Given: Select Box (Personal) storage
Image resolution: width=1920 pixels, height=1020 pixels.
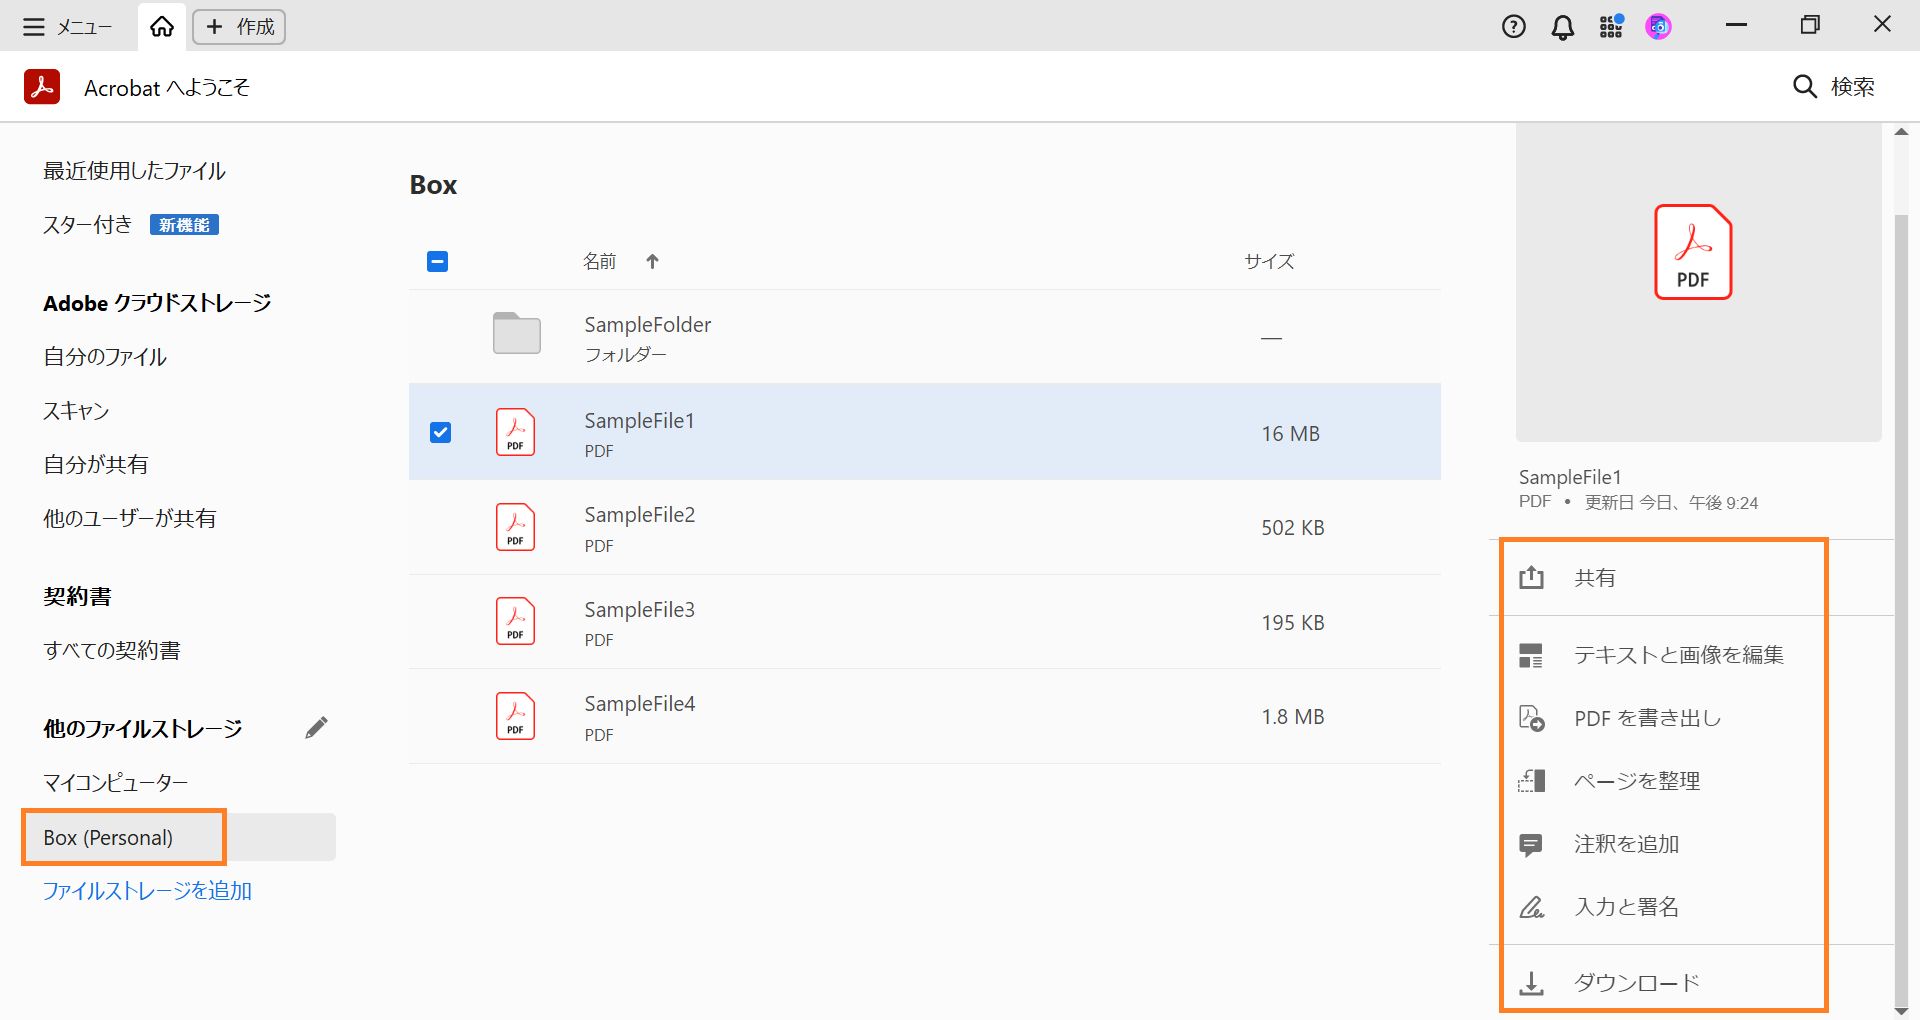Looking at the screenshot, I should [180, 837].
